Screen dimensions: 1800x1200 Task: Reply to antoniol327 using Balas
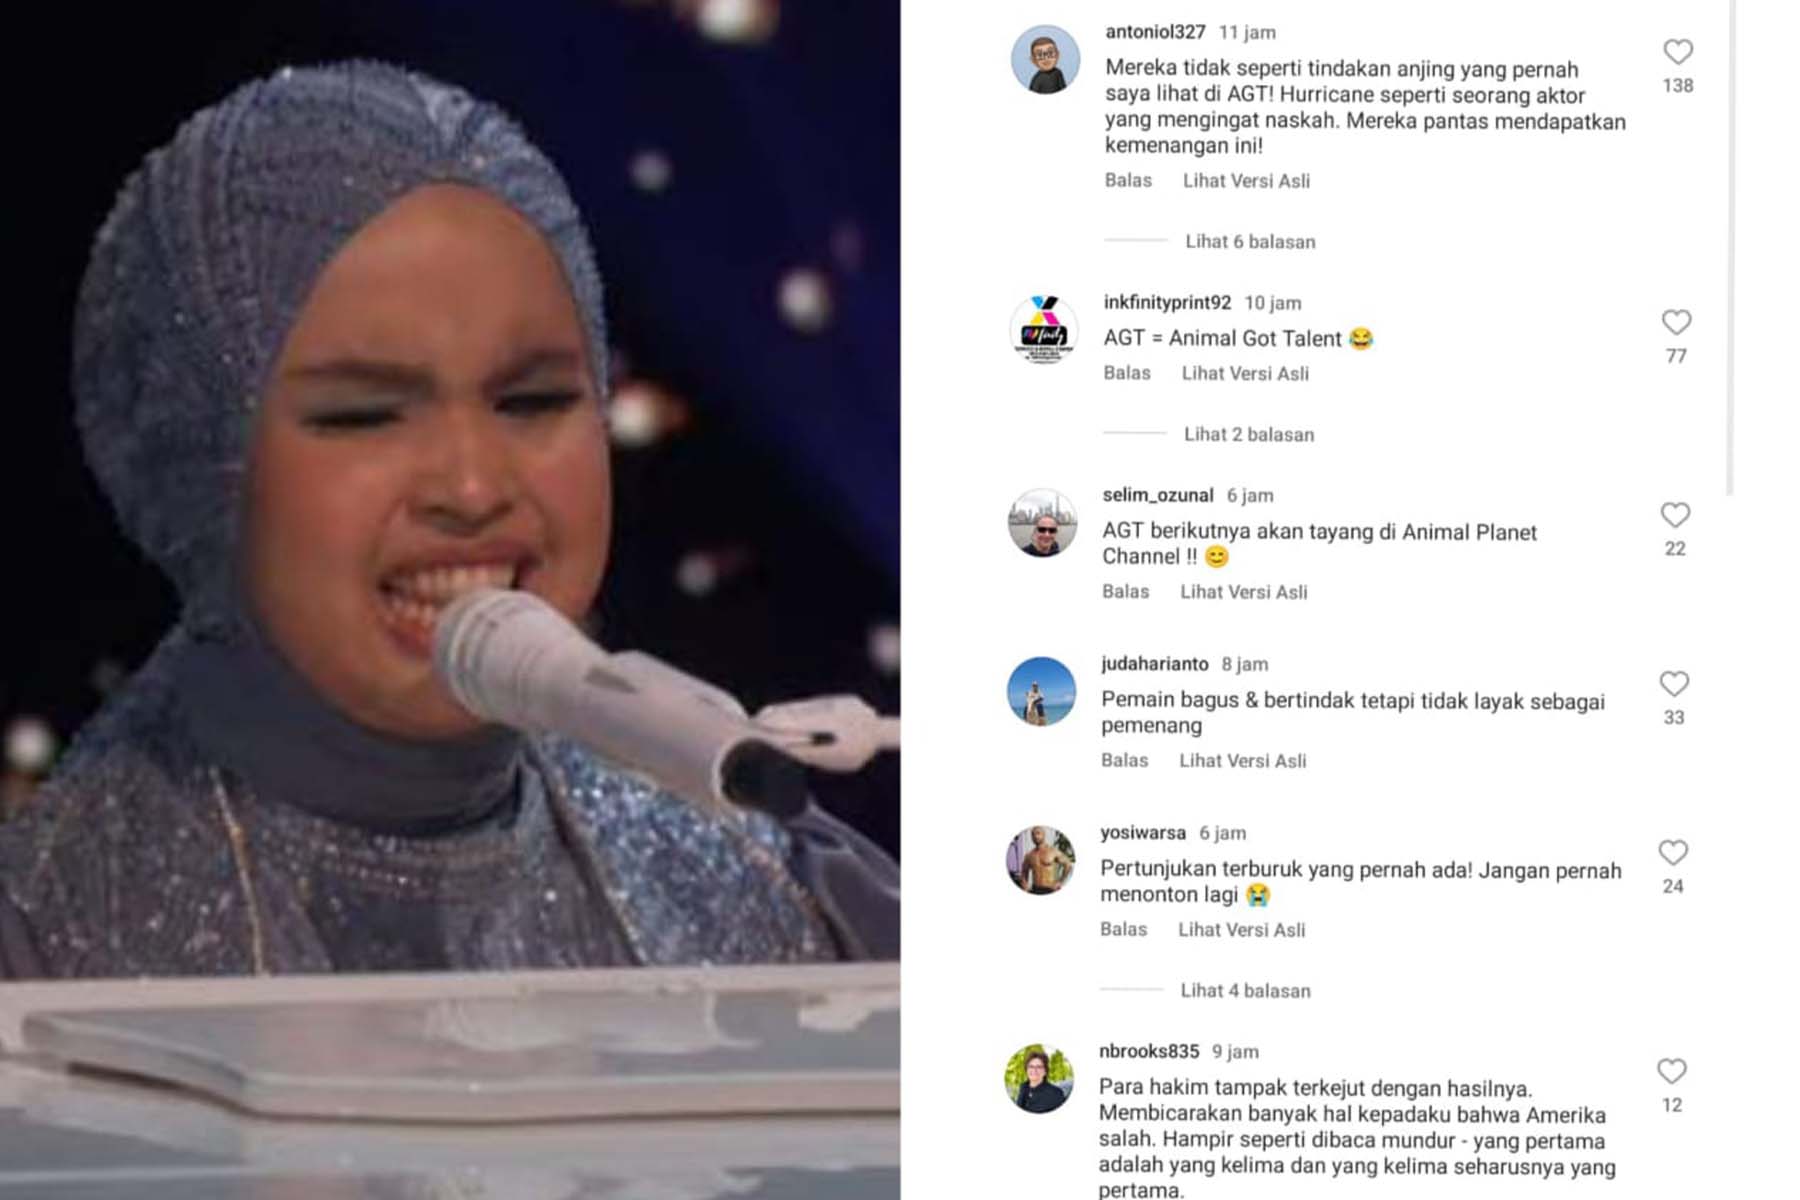click(x=1128, y=181)
